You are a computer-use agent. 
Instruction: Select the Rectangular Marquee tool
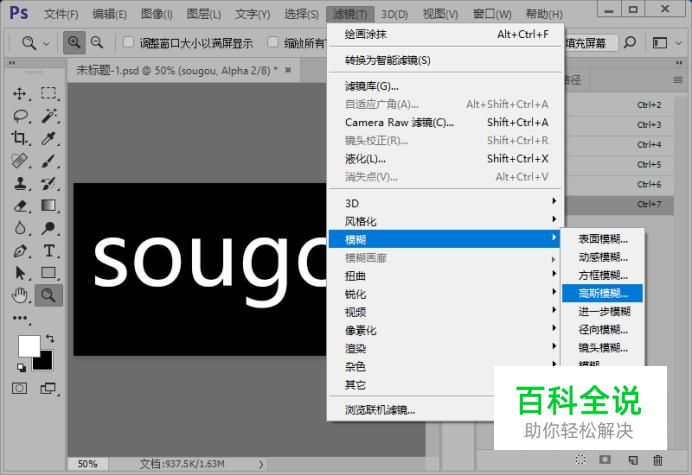pyautogui.click(x=49, y=94)
